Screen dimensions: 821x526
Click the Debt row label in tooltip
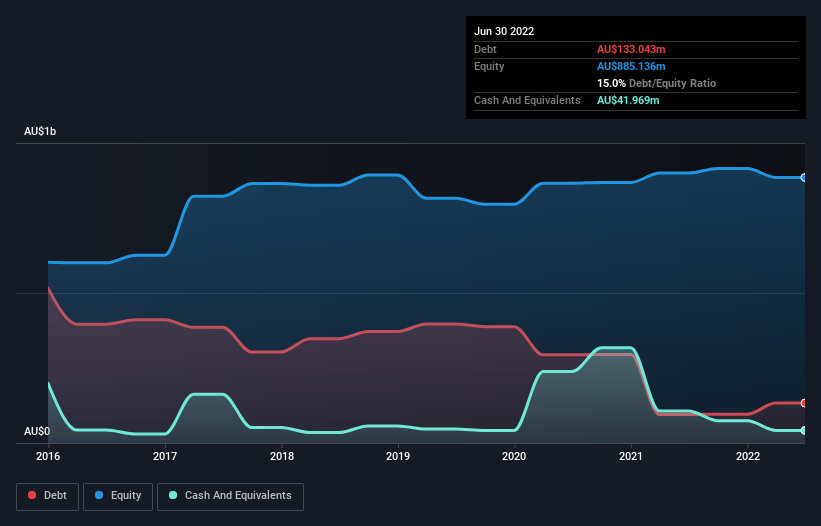485,49
